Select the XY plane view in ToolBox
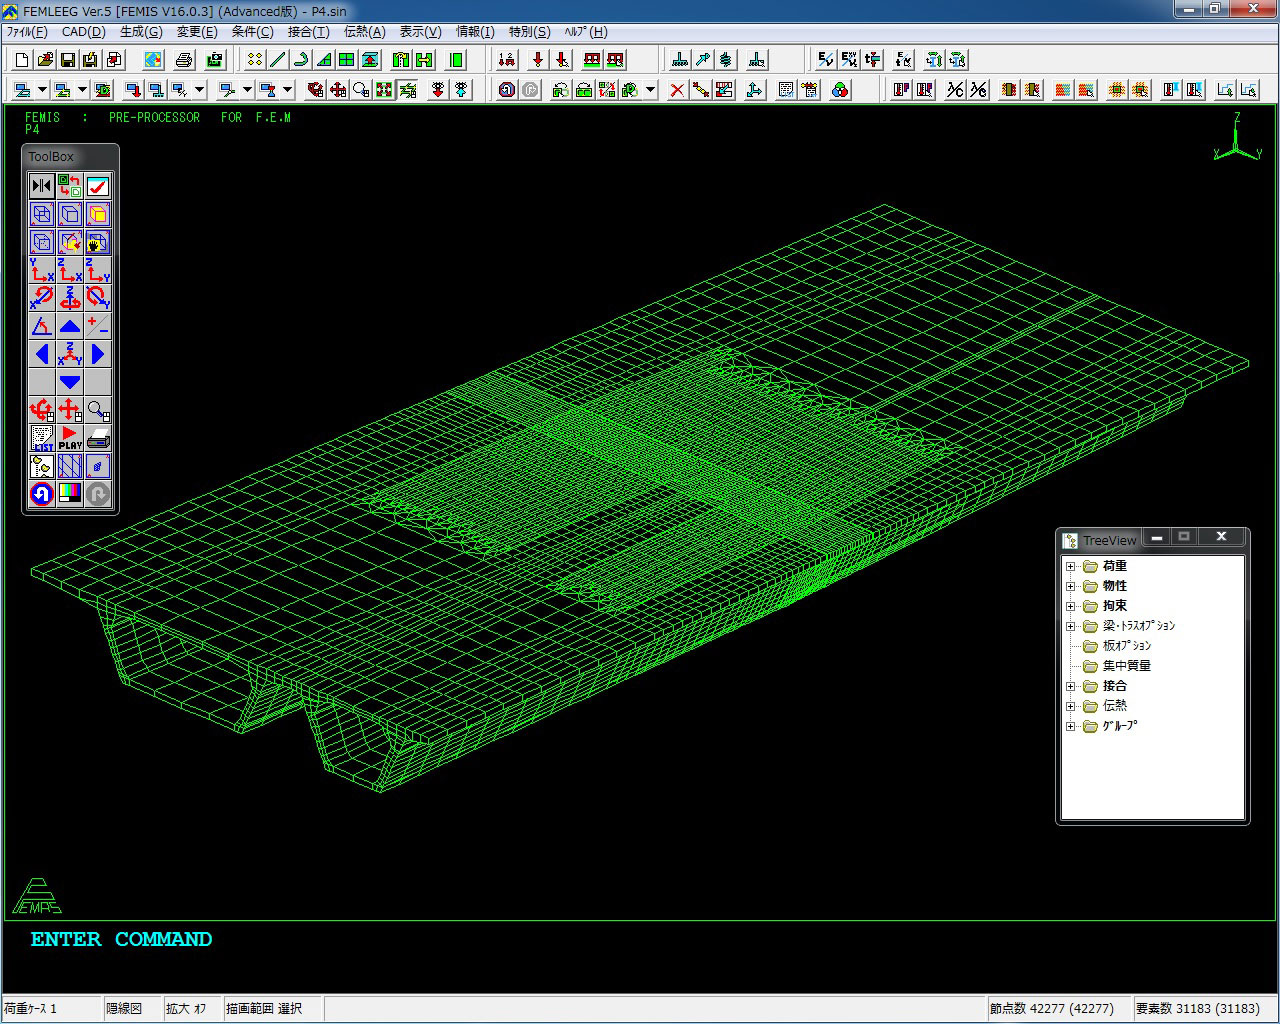 42,270
